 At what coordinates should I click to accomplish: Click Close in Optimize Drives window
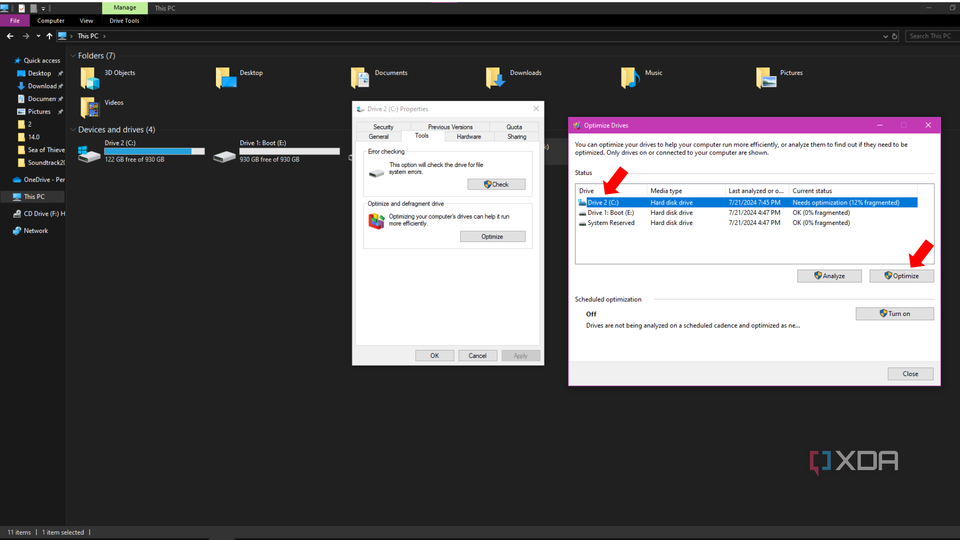point(910,374)
